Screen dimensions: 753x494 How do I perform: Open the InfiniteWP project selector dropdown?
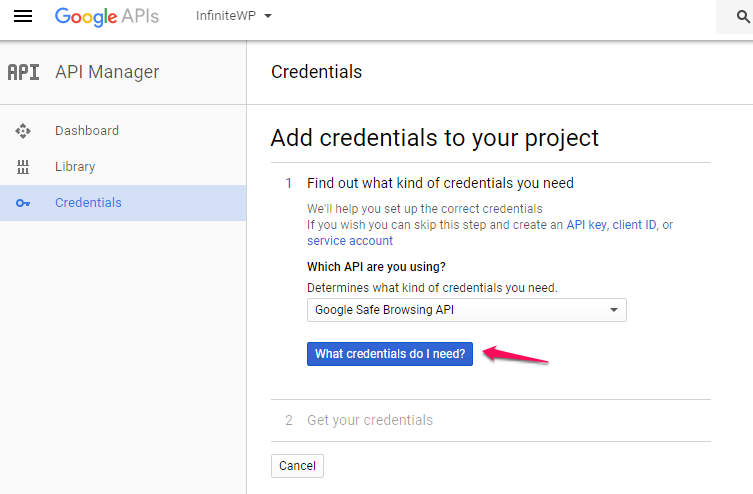pyautogui.click(x=234, y=16)
